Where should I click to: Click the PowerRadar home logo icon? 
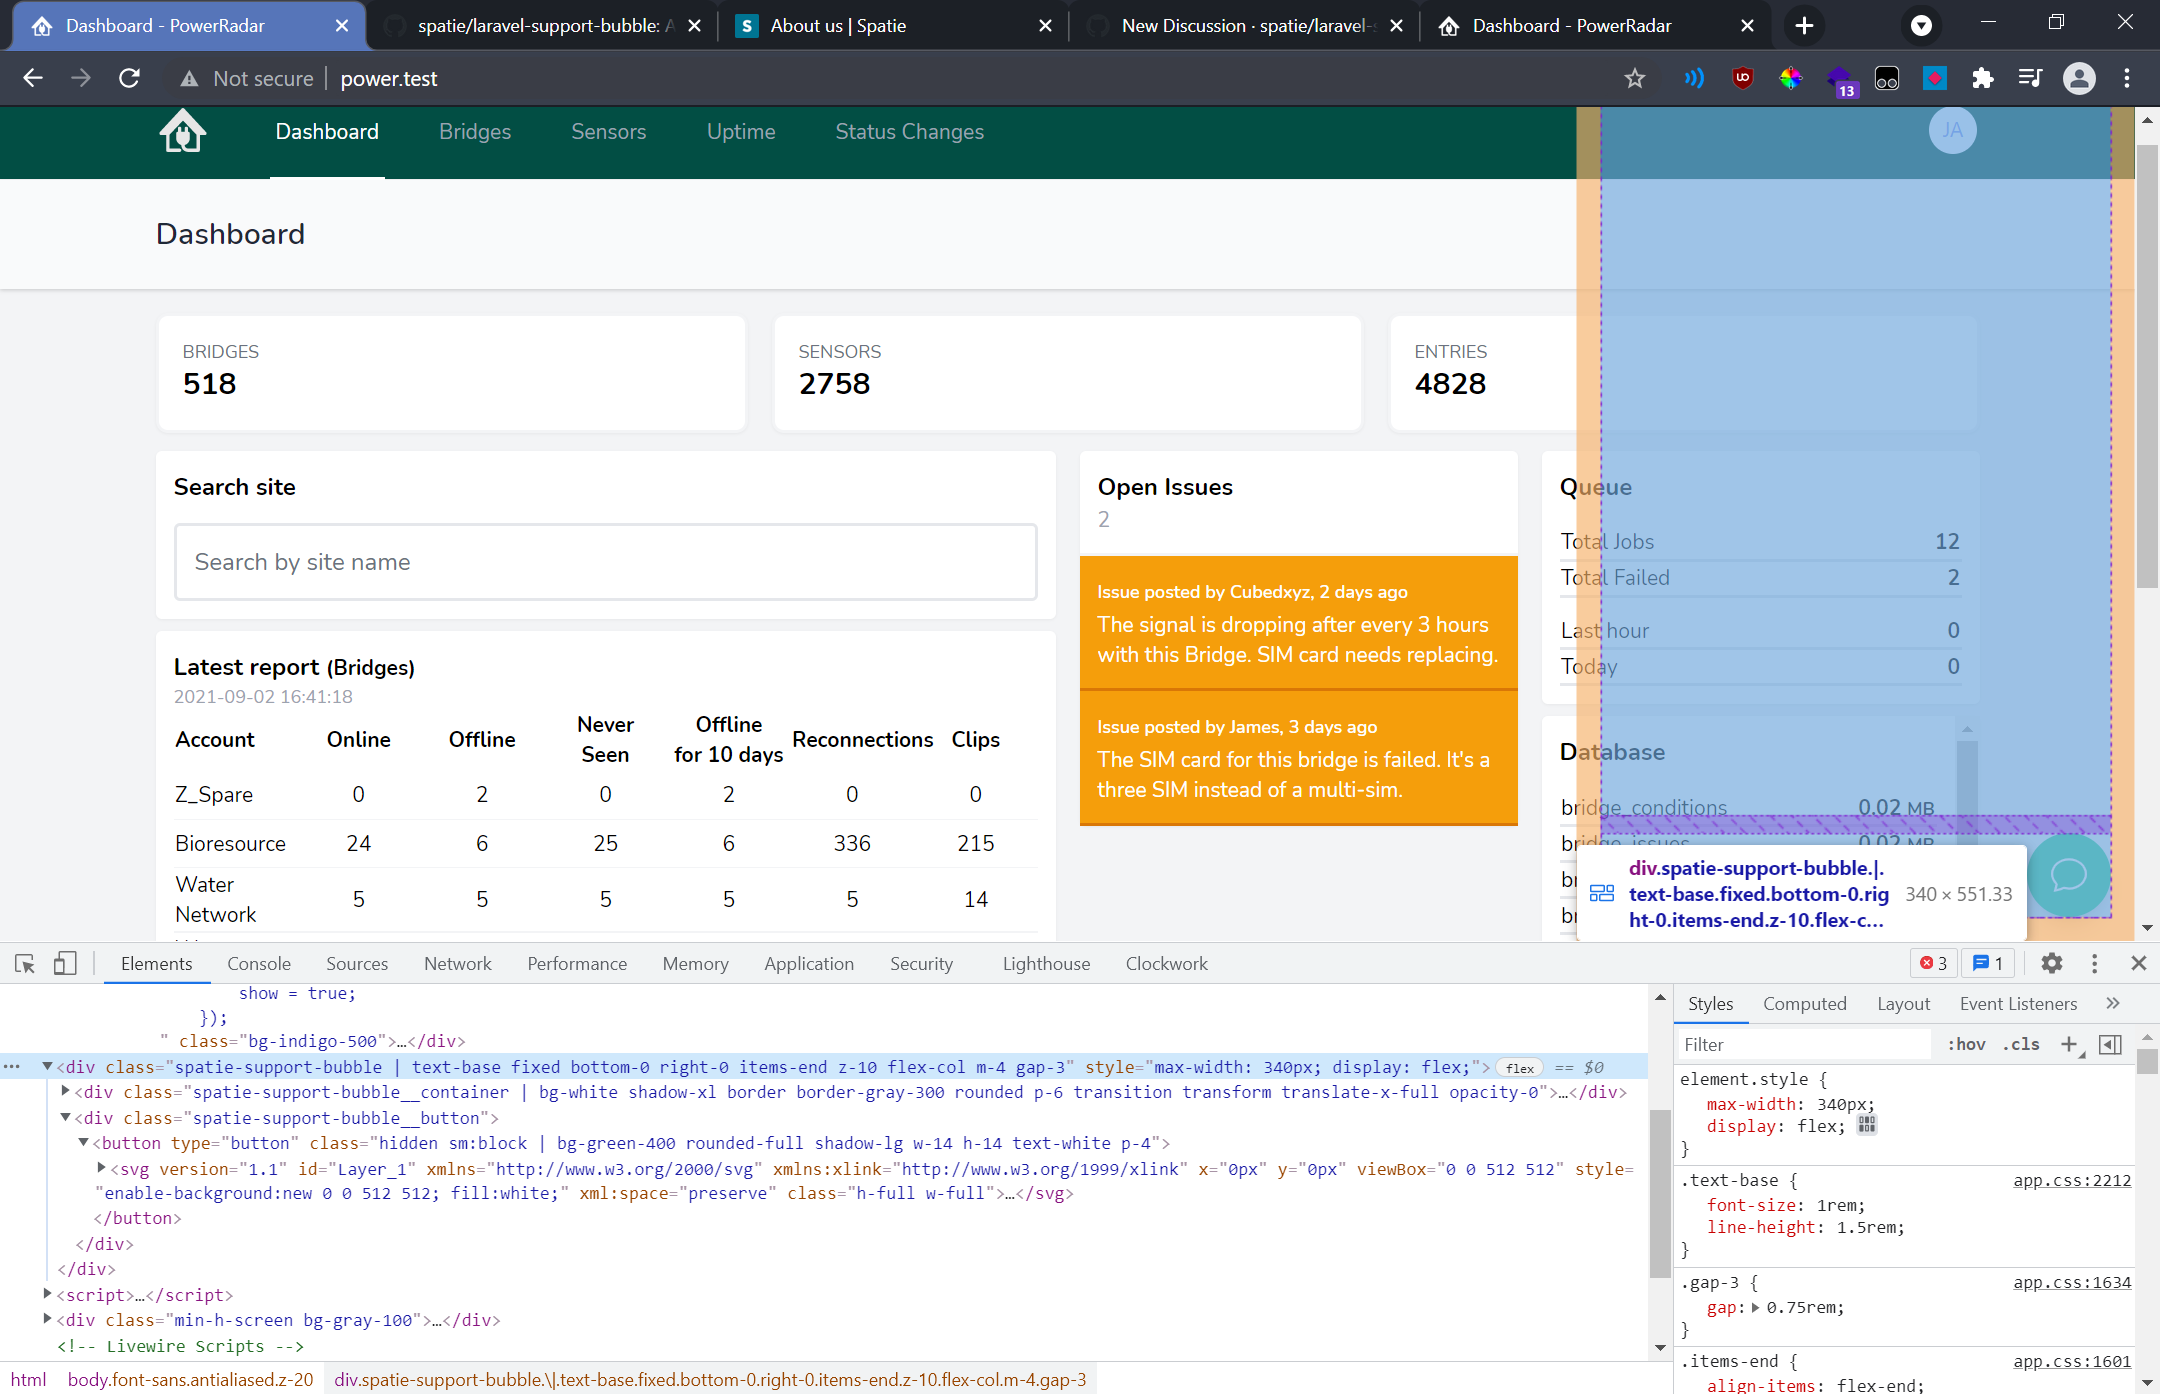[183, 132]
